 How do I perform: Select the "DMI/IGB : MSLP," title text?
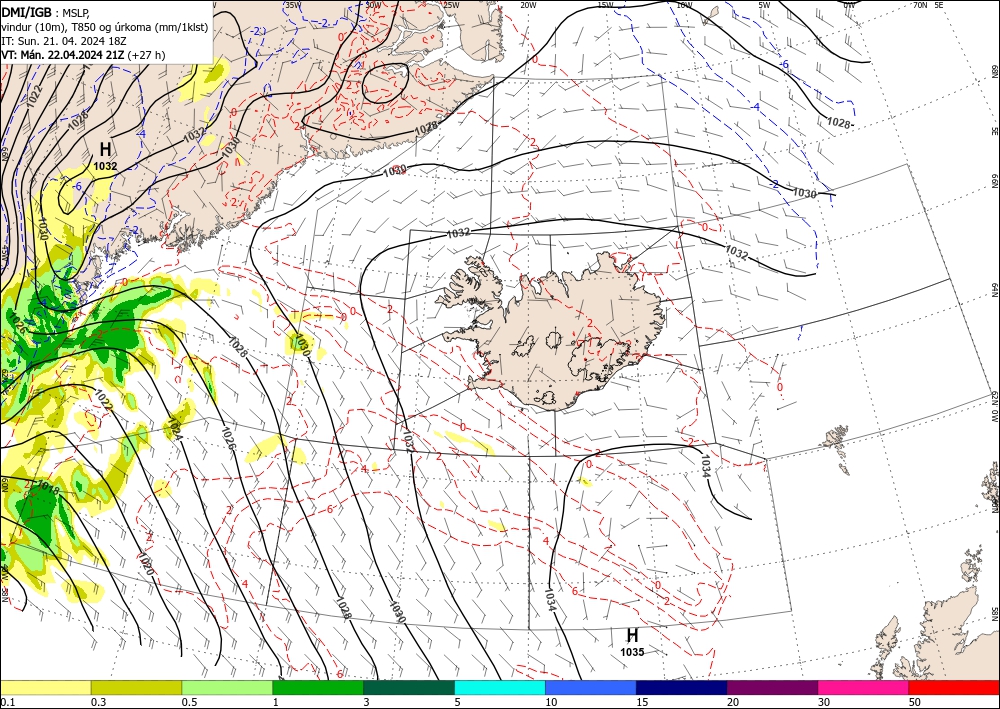coord(46,11)
